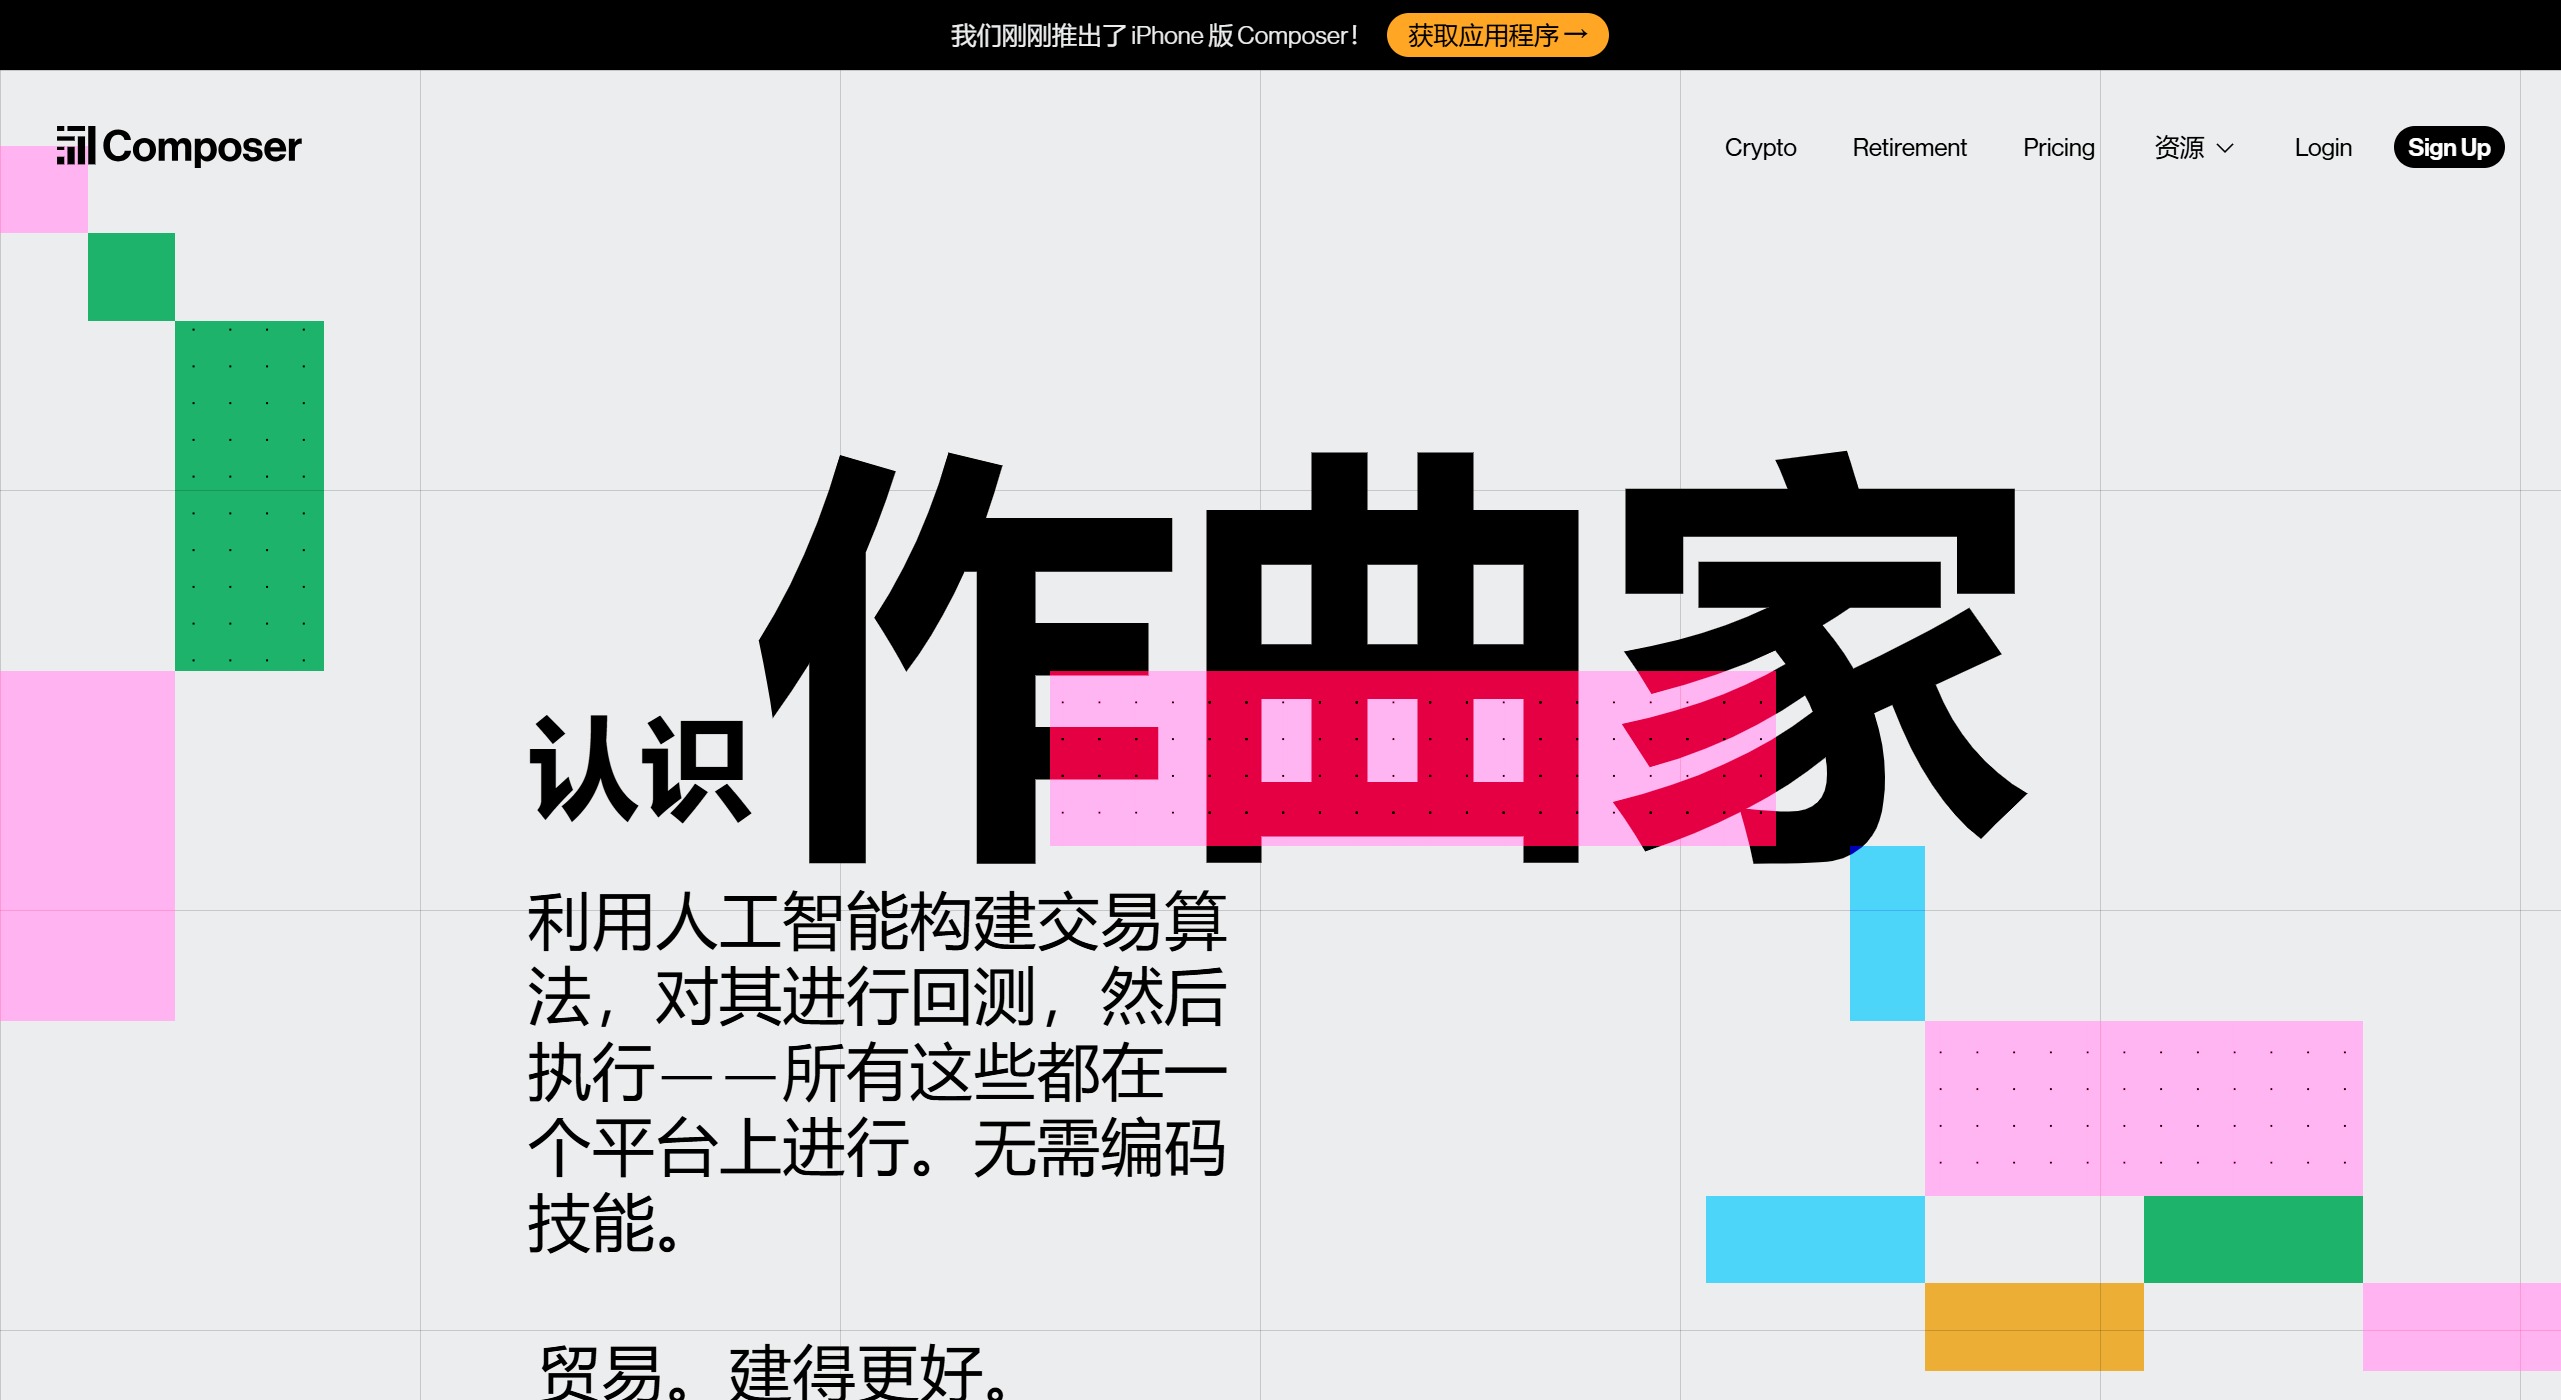Click the arrow icon inside the orange banner button
2561x1400 pixels.
(x=1578, y=35)
